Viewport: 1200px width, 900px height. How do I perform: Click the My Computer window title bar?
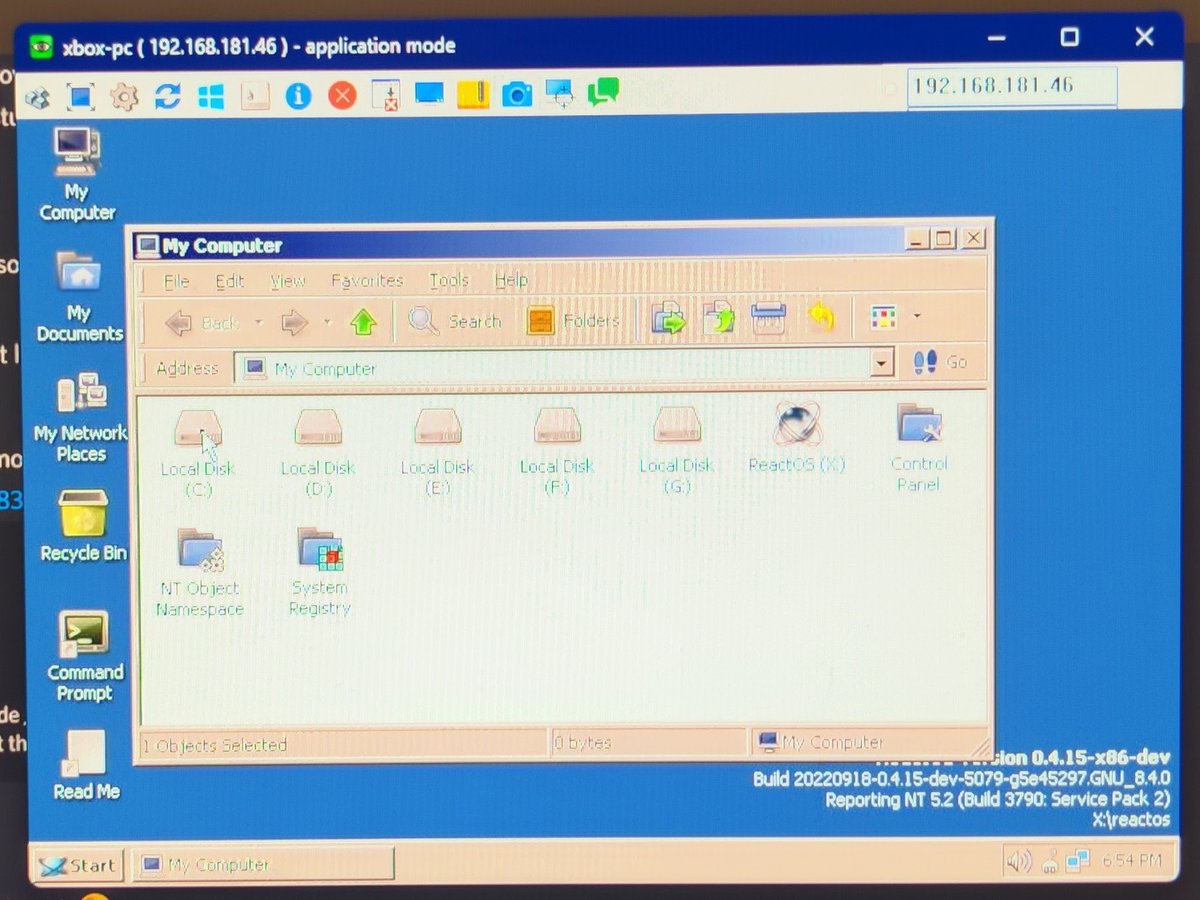(520, 243)
